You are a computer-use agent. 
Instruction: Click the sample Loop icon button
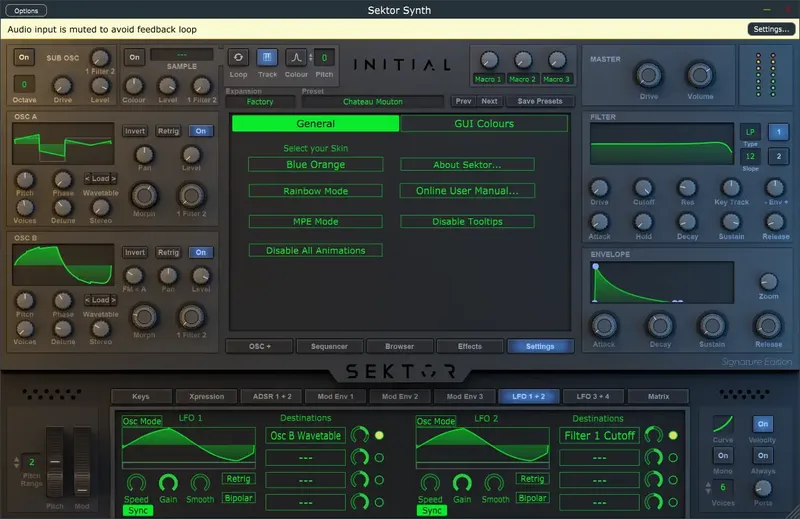238,58
